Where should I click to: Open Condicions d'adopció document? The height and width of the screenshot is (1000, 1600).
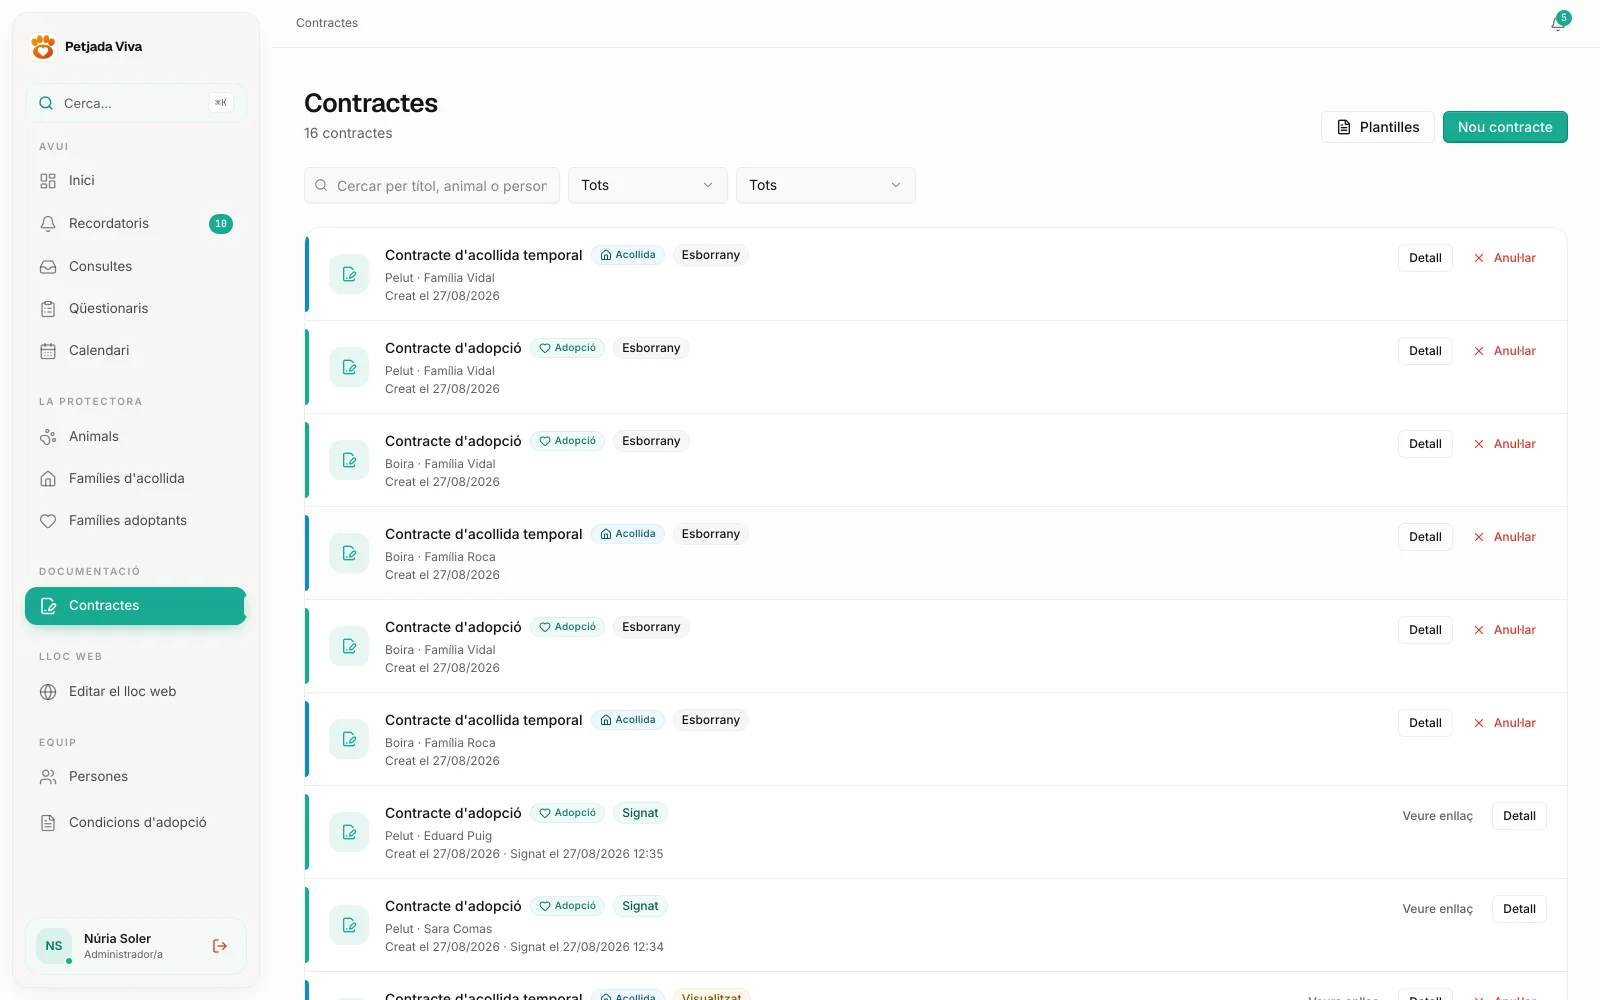point(136,823)
